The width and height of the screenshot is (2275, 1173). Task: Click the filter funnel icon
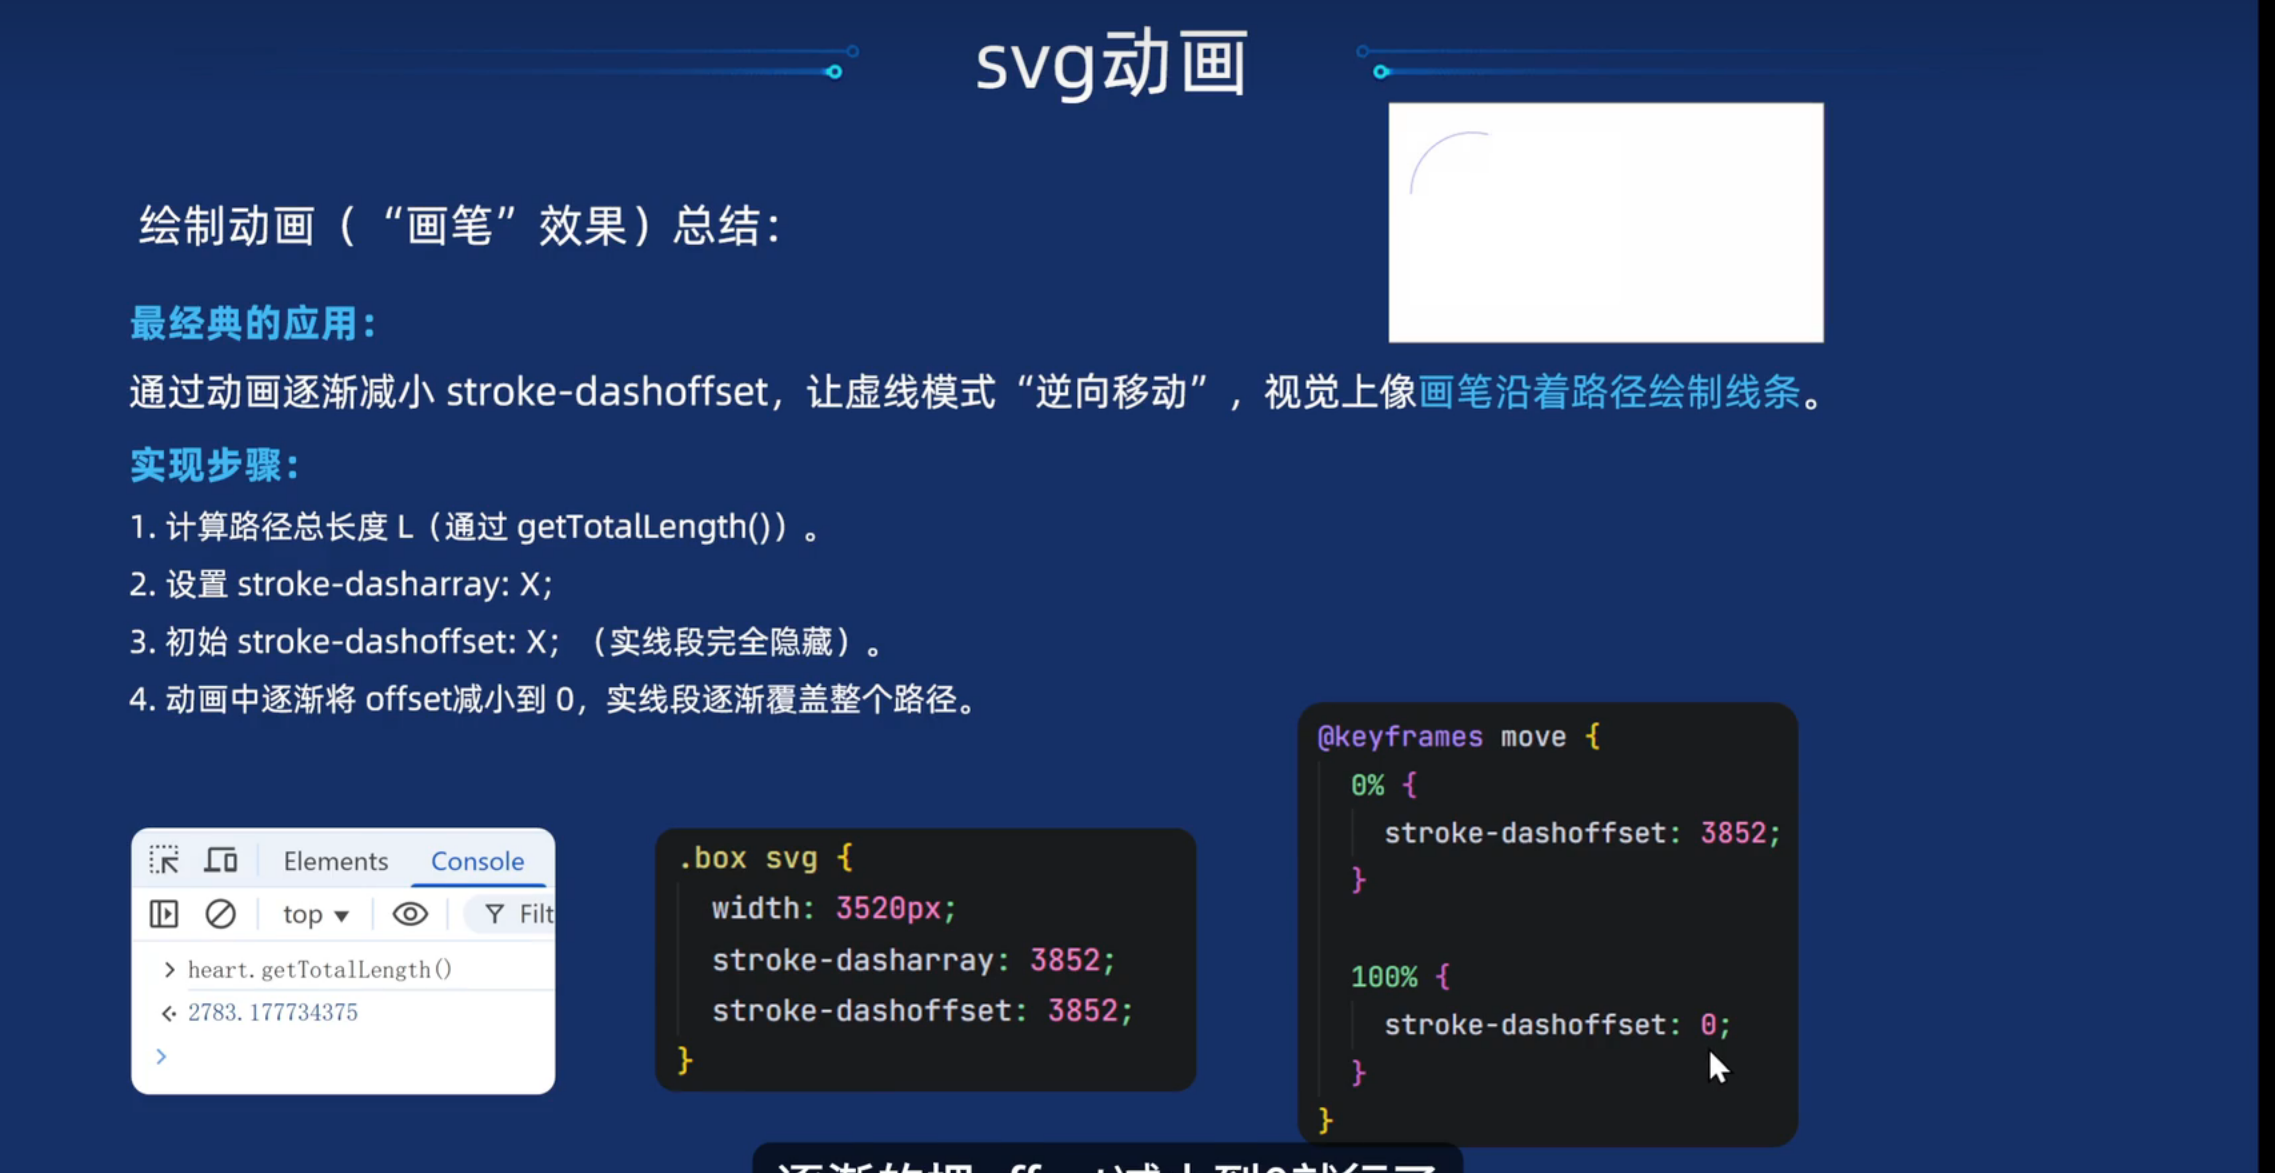[x=494, y=914]
